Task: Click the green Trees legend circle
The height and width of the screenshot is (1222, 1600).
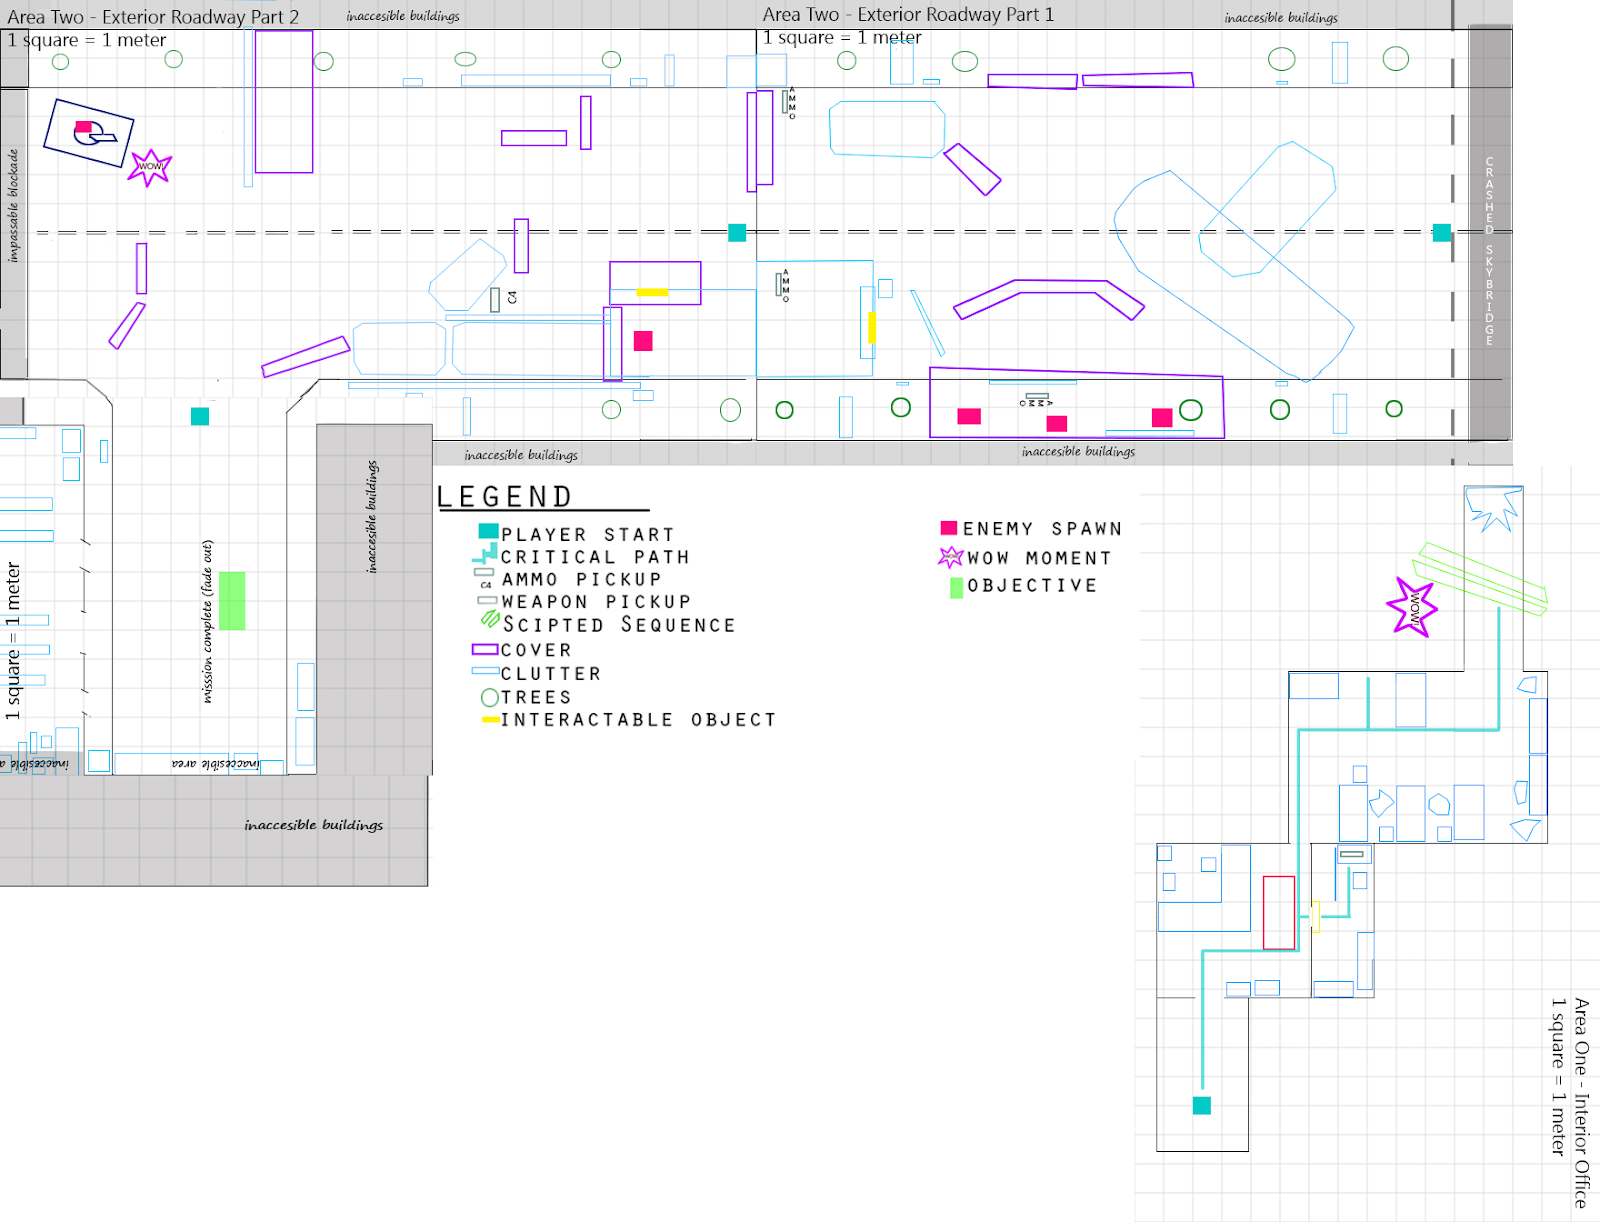Action: pyautogui.click(x=490, y=697)
